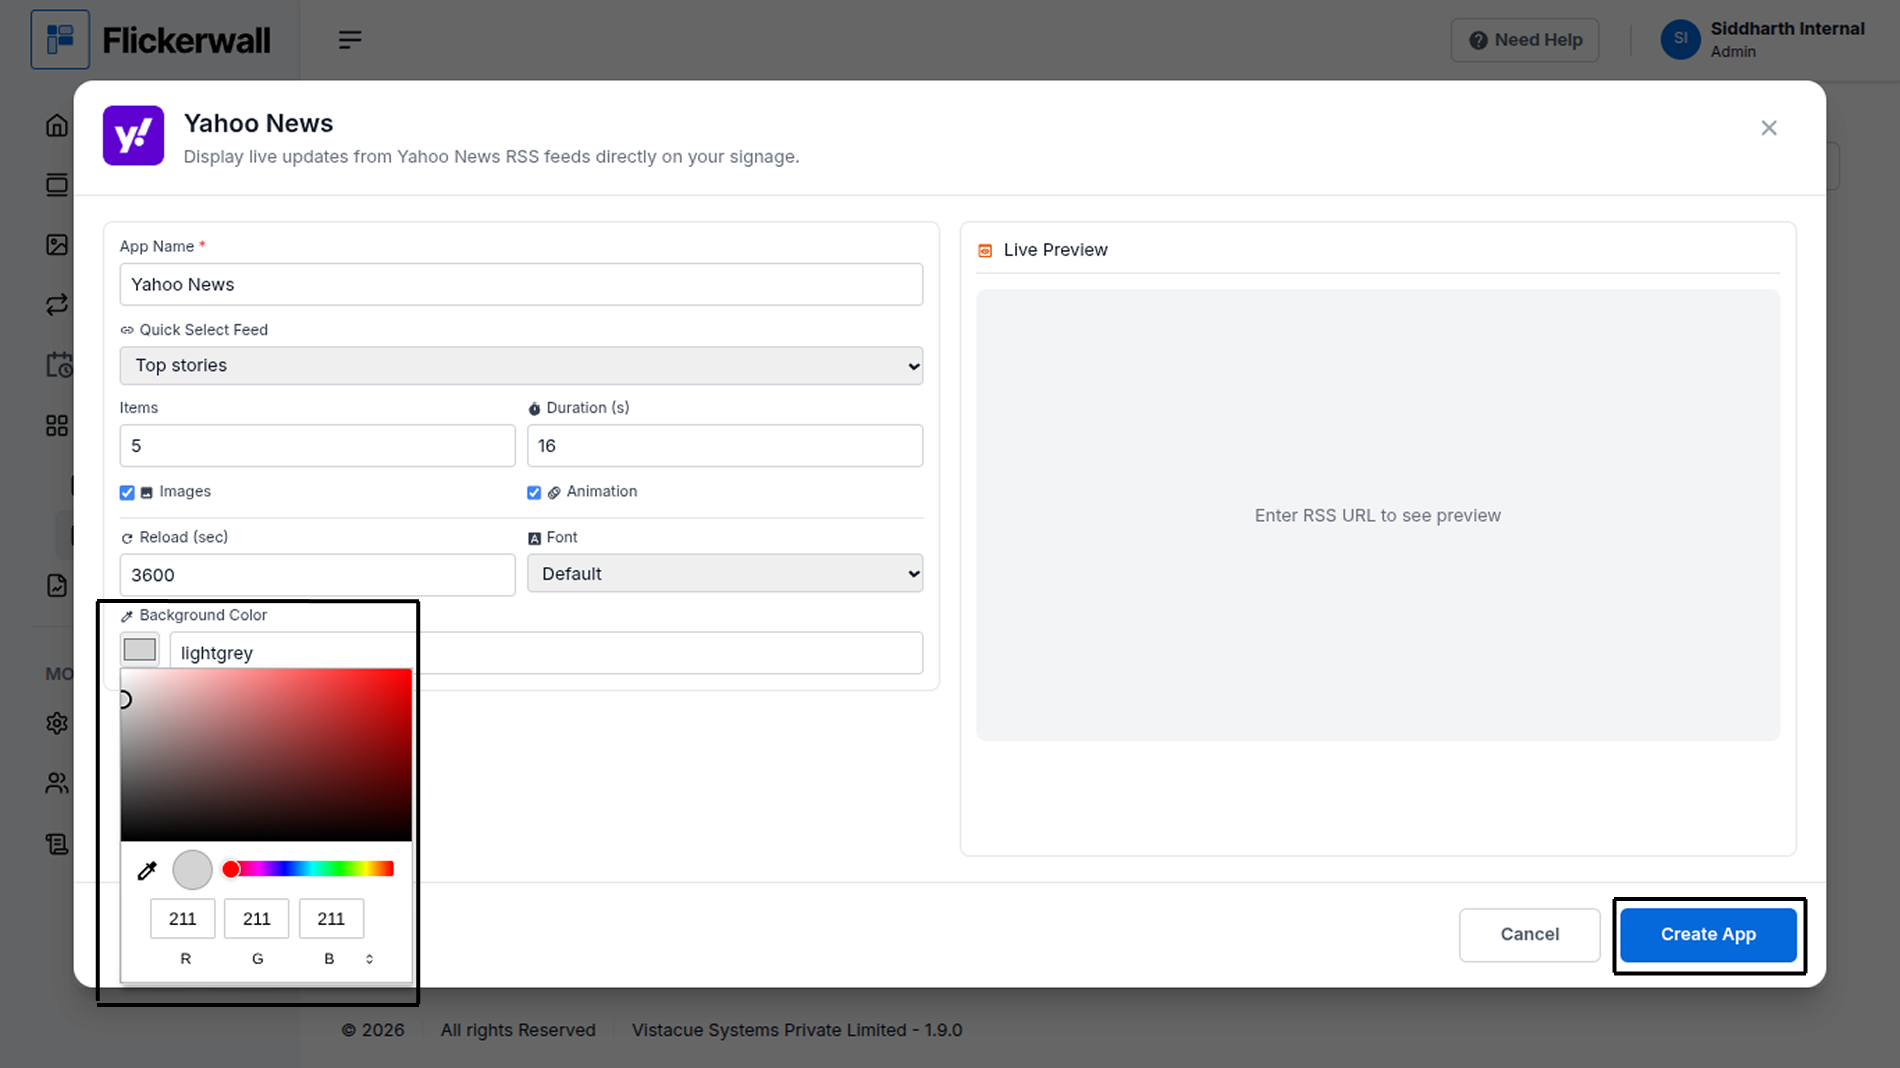The image size is (1900, 1068).
Task: Open the apps grid icon in sidebar
Action: 57,426
